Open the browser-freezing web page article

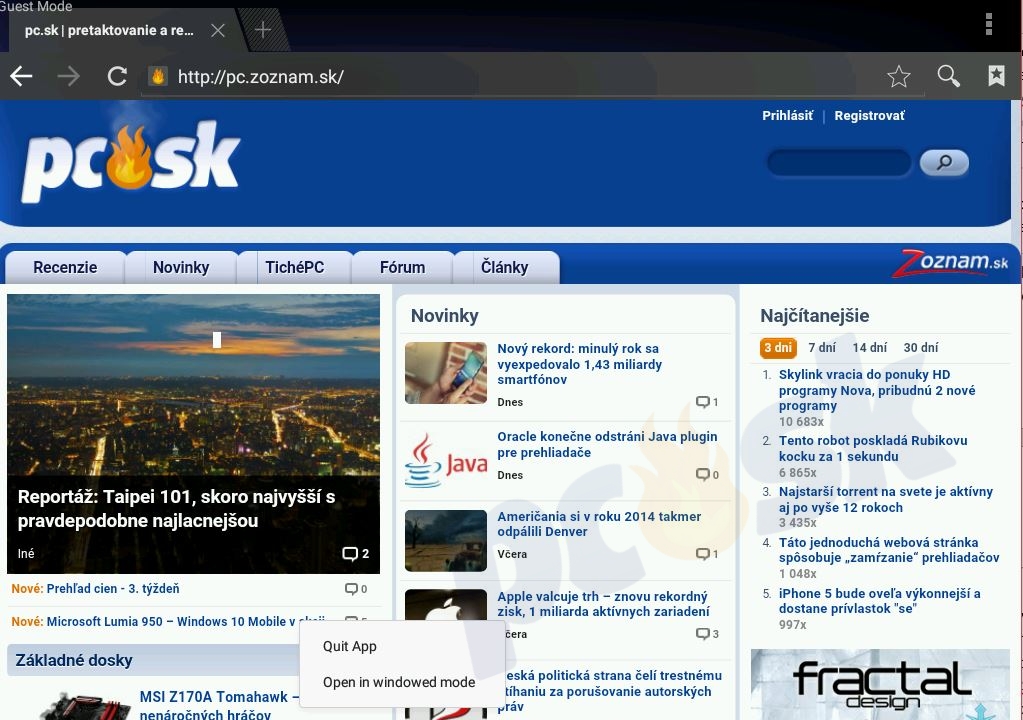tap(889, 550)
